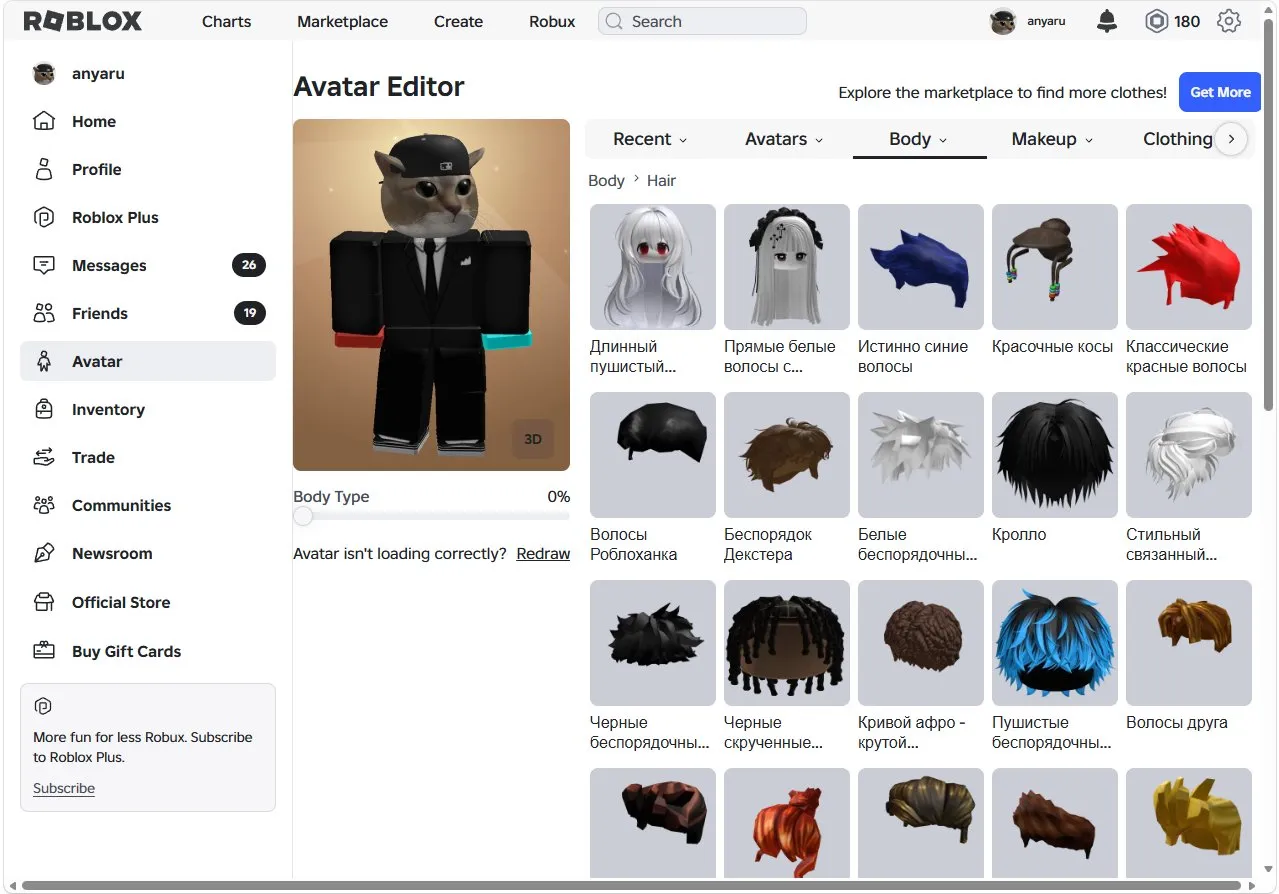Click the vertical page scrollbar

tap(1269, 215)
